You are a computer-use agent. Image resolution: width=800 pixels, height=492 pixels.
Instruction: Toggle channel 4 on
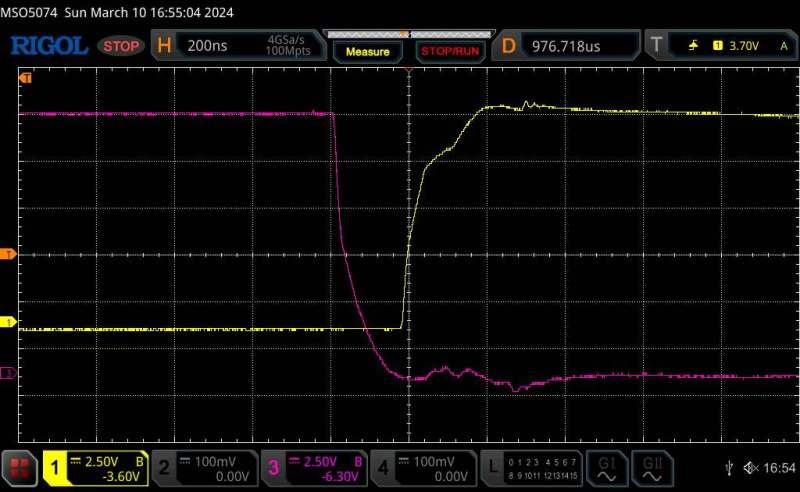(424, 467)
